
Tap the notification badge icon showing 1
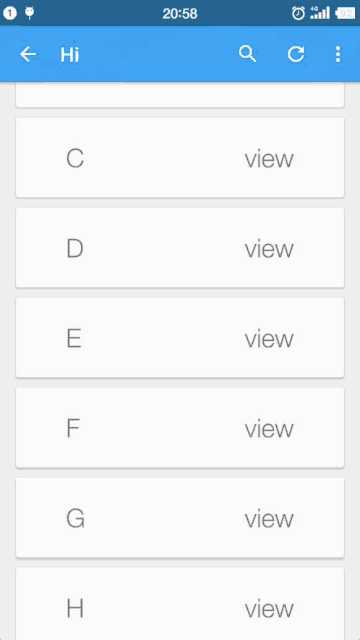[9, 13]
